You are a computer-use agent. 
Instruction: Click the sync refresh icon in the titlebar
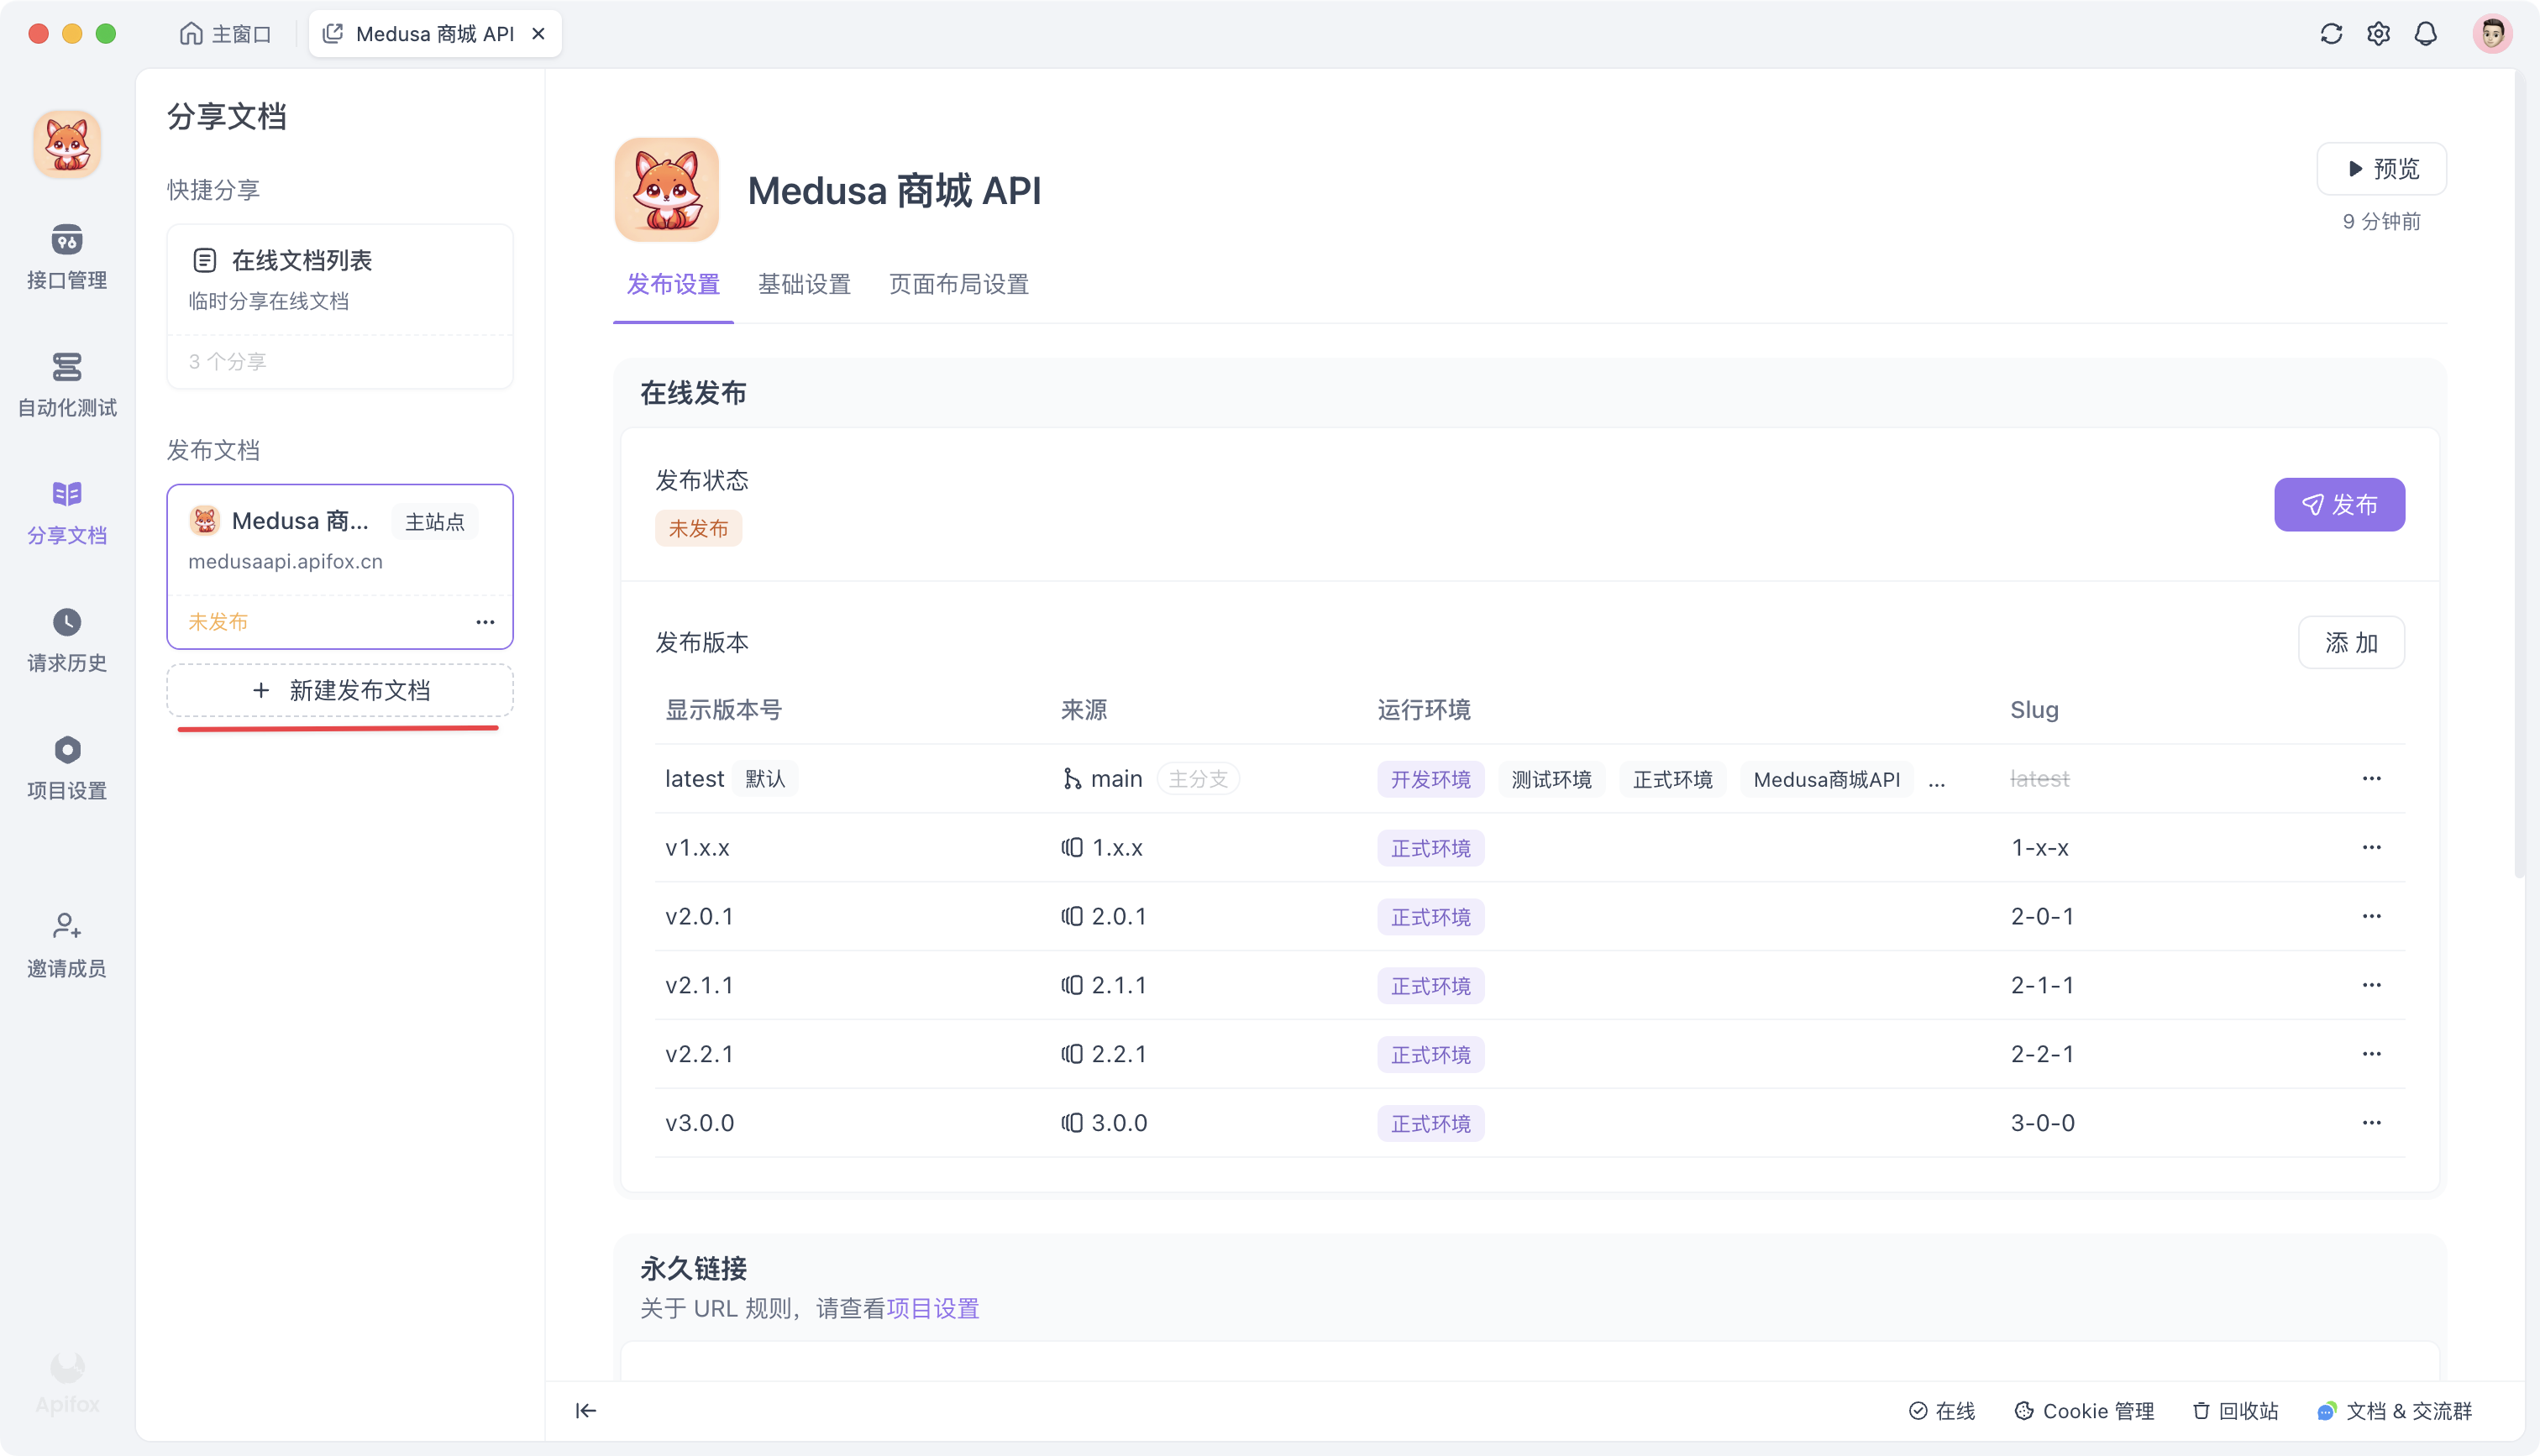tap(2331, 33)
